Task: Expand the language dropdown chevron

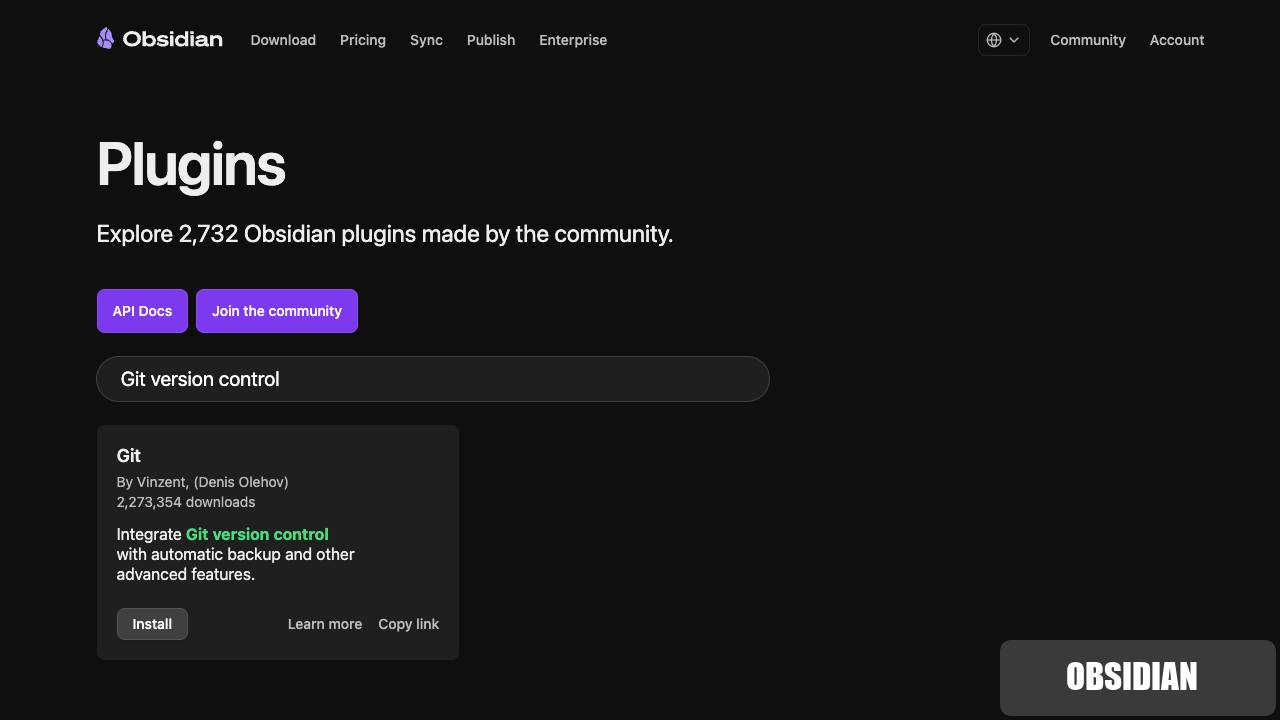Action: pyautogui.click(x=1013, y=40)
